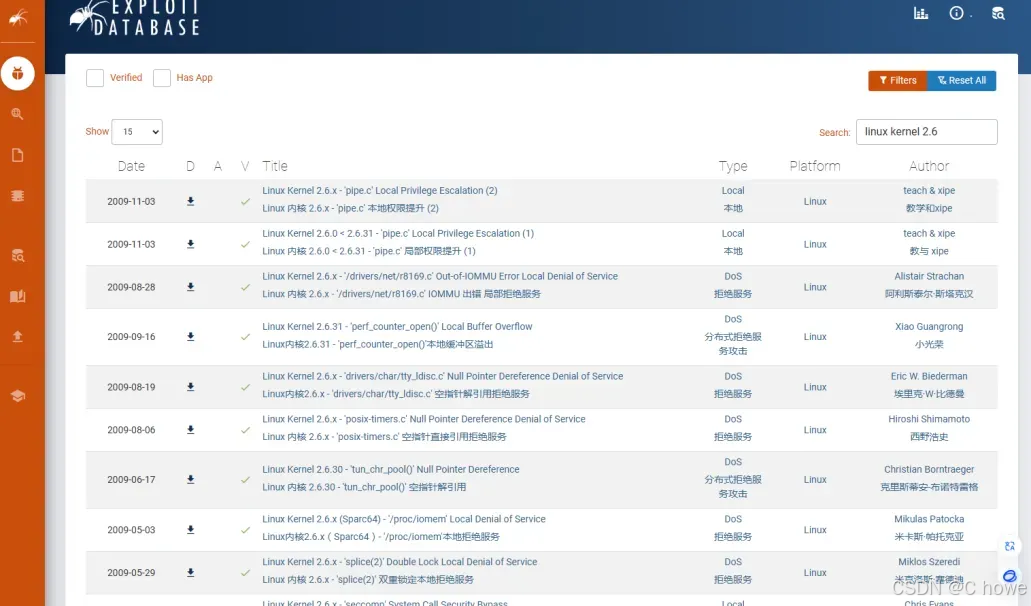Open r8169.c Out-of-IOMMU Error link
Viewport: 1031px width, 606px height.
439,276
